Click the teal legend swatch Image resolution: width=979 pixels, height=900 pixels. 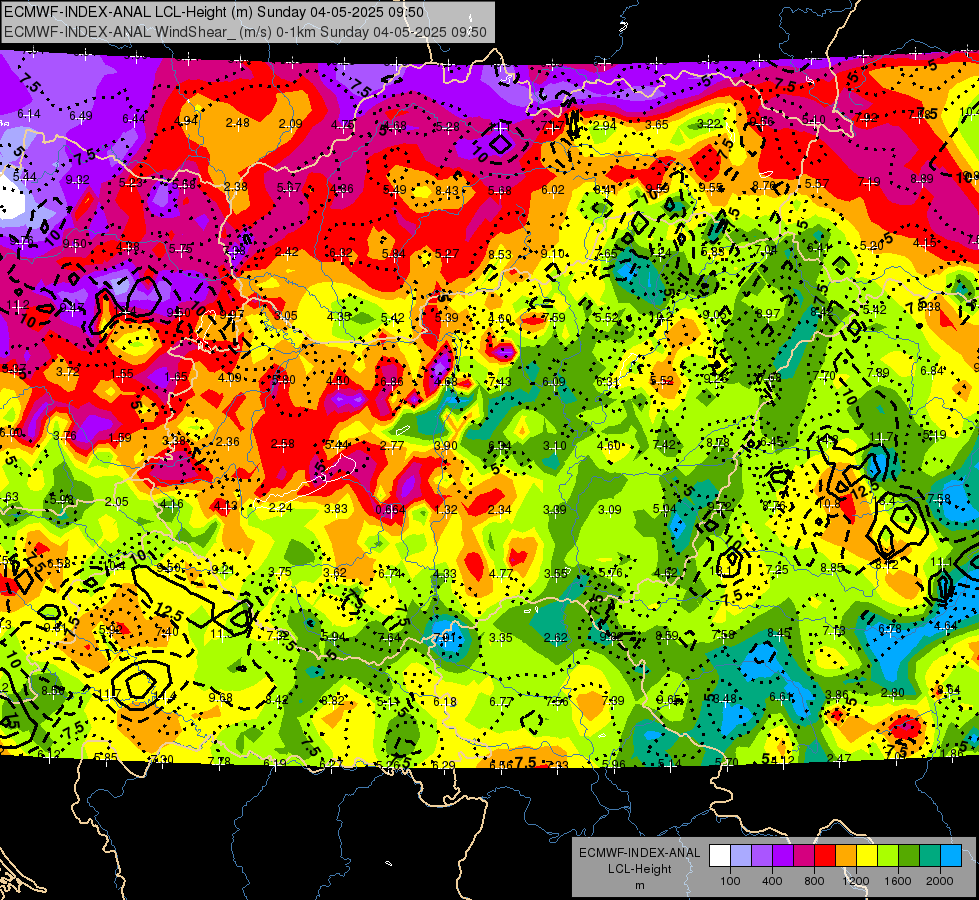(x=930, y=856)
